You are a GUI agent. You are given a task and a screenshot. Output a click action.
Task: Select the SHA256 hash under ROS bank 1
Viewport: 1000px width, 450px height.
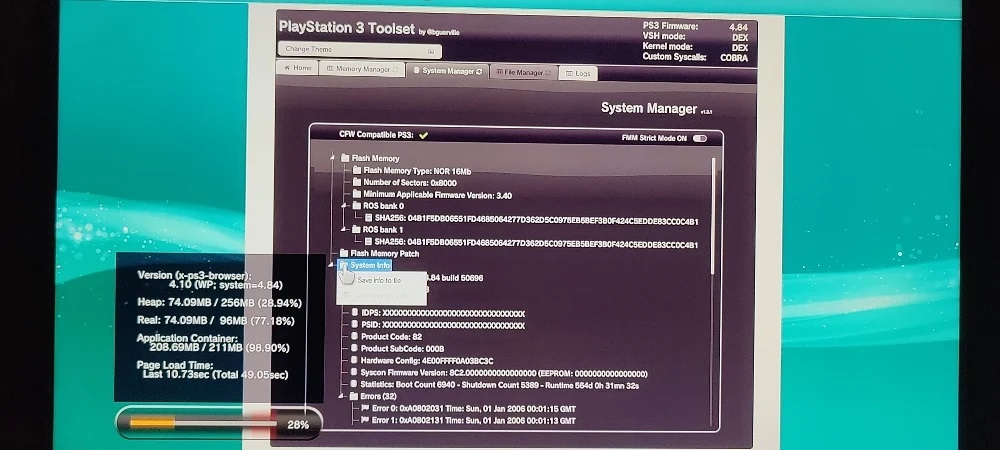(x=536, y=245)
